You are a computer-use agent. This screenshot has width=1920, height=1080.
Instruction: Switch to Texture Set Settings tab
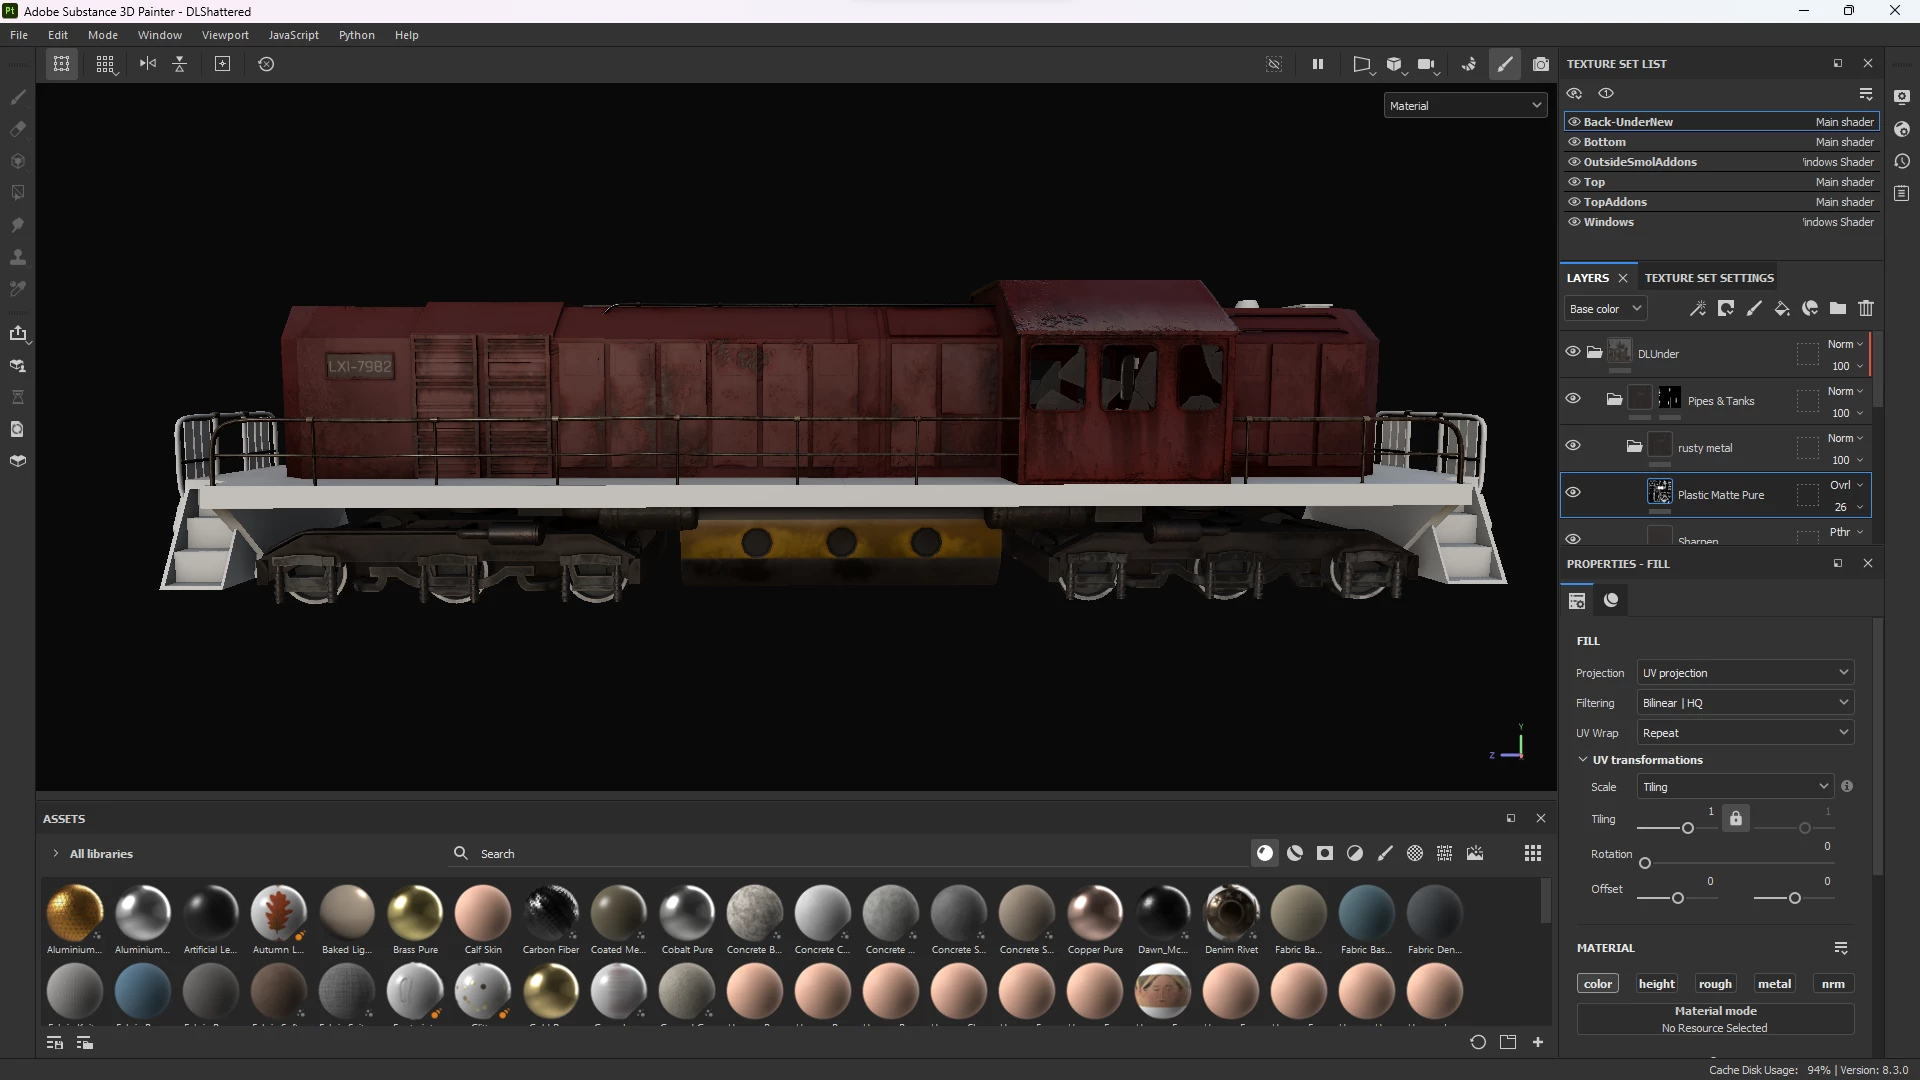[x=1709, y=278]
